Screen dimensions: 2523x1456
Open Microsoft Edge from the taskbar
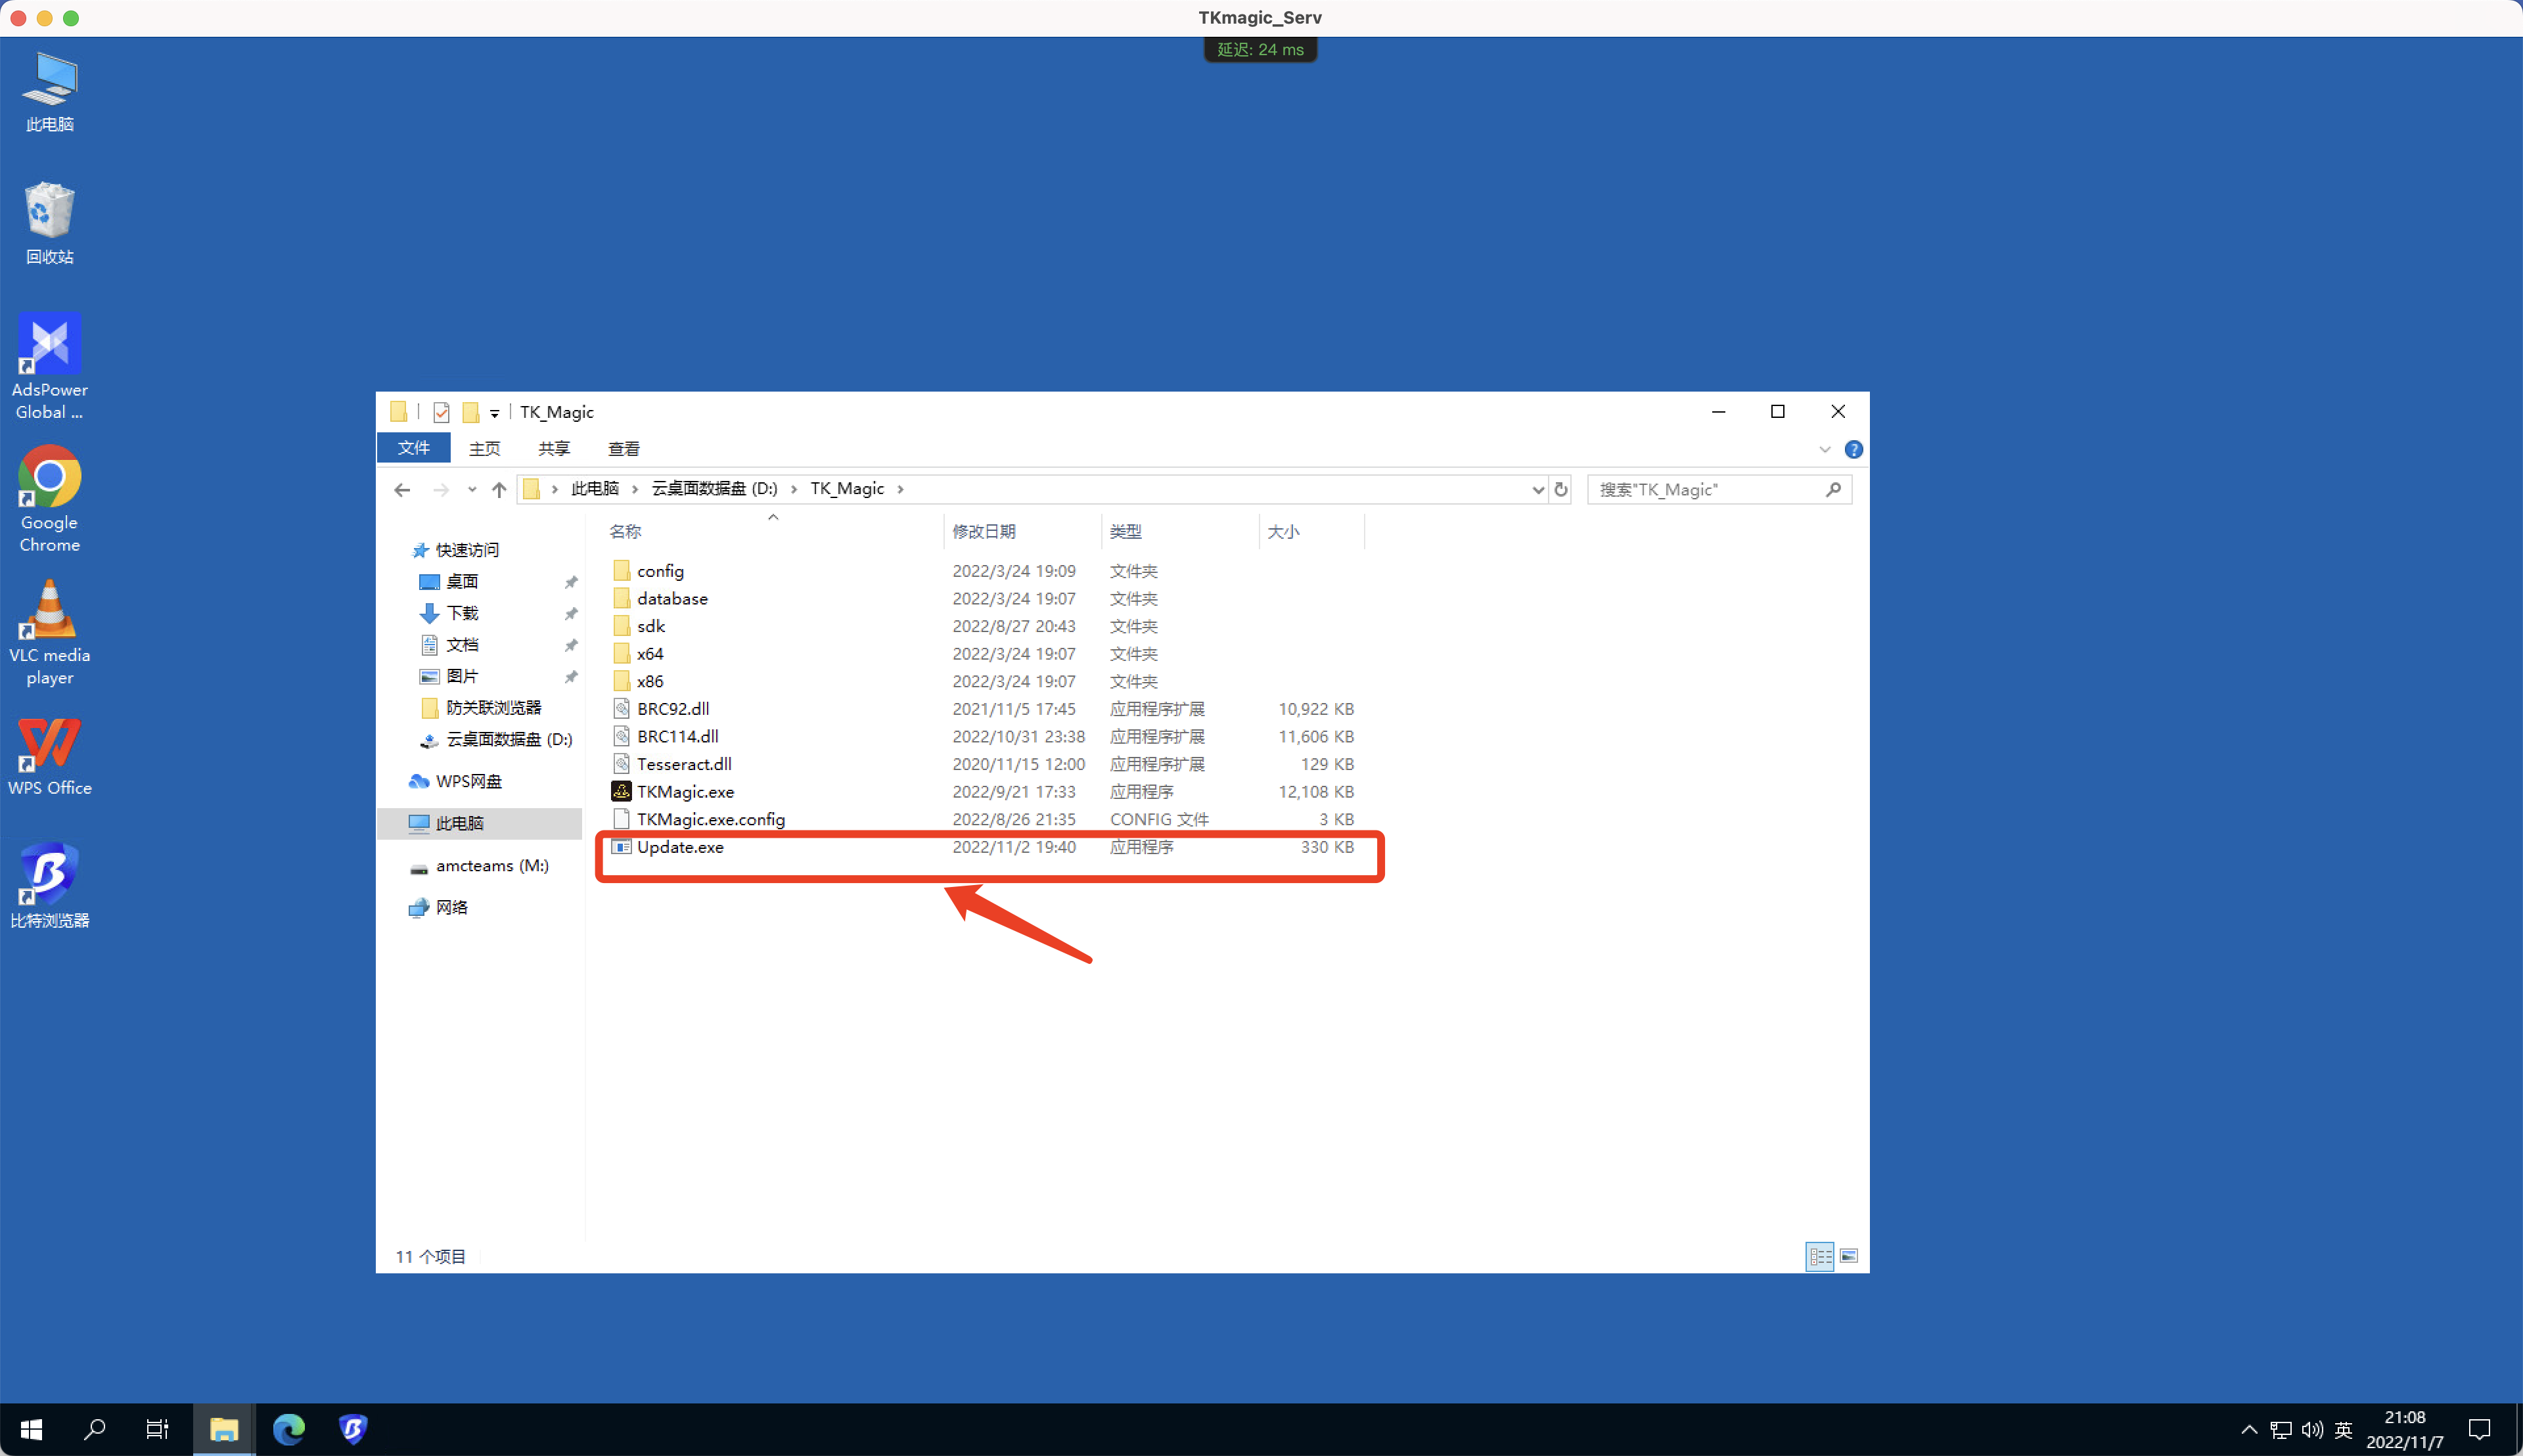point(289,1429)
